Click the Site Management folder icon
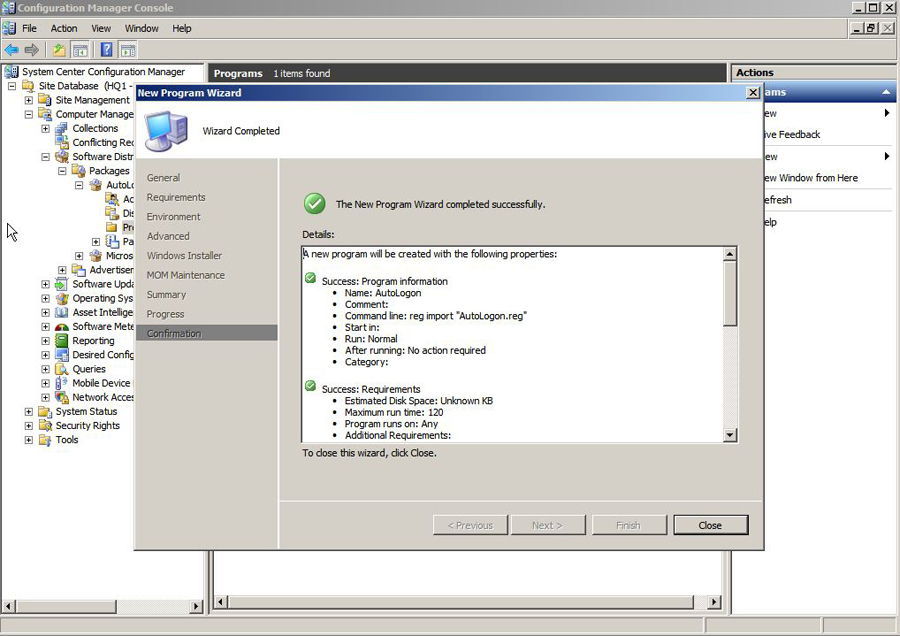 pos(45,100)
